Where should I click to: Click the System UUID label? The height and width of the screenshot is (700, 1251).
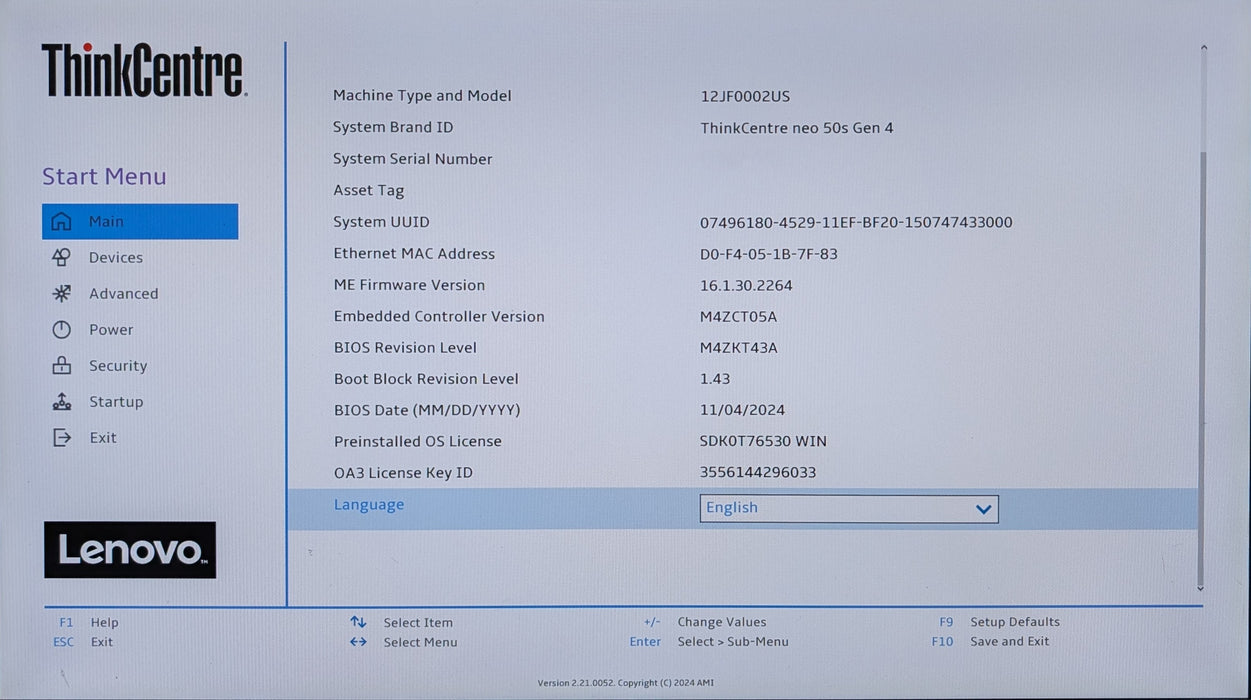coord(381,222)
